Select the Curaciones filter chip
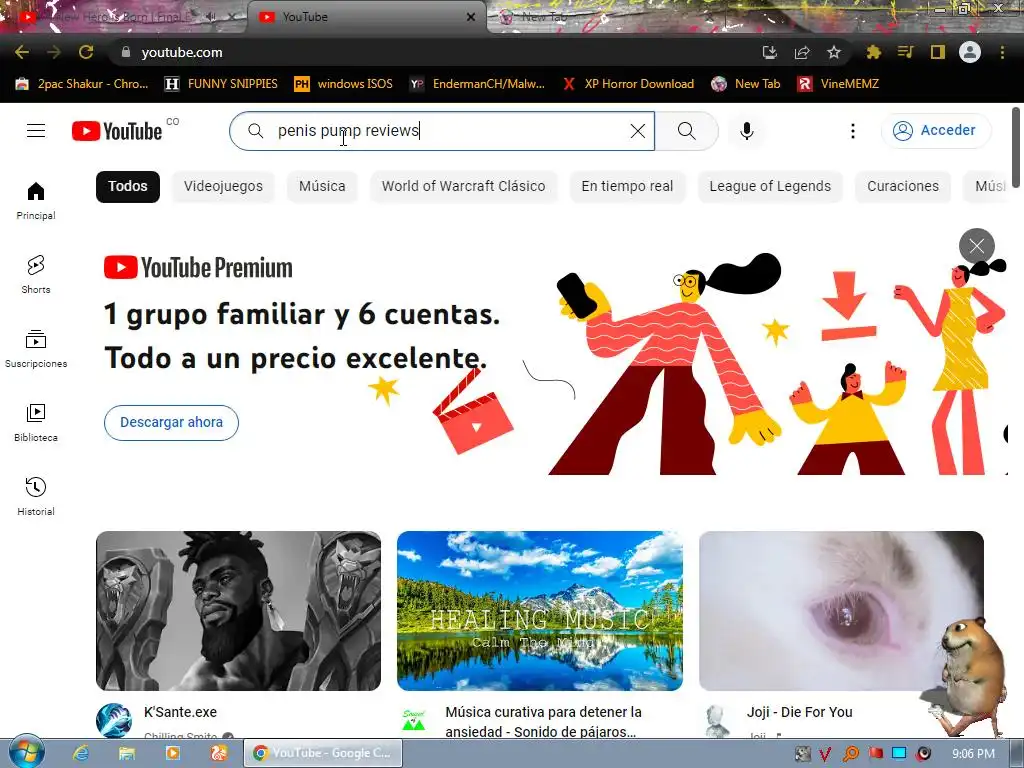Screen dimensions: 1024x768 [x=903, y=186]
